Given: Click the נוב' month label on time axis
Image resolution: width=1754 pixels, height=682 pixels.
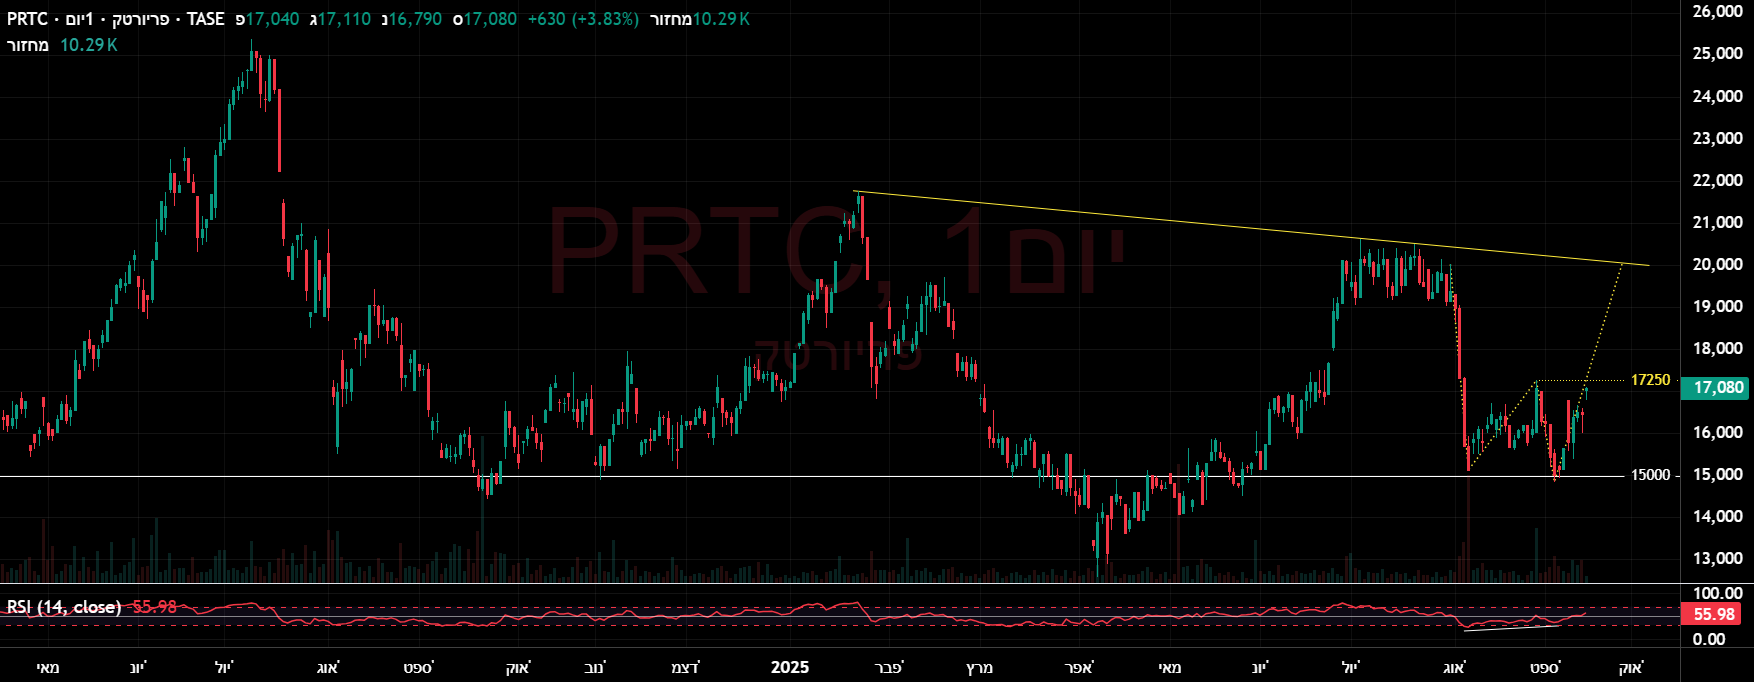Looking at the screenshot, I should (x=593, y=667).
